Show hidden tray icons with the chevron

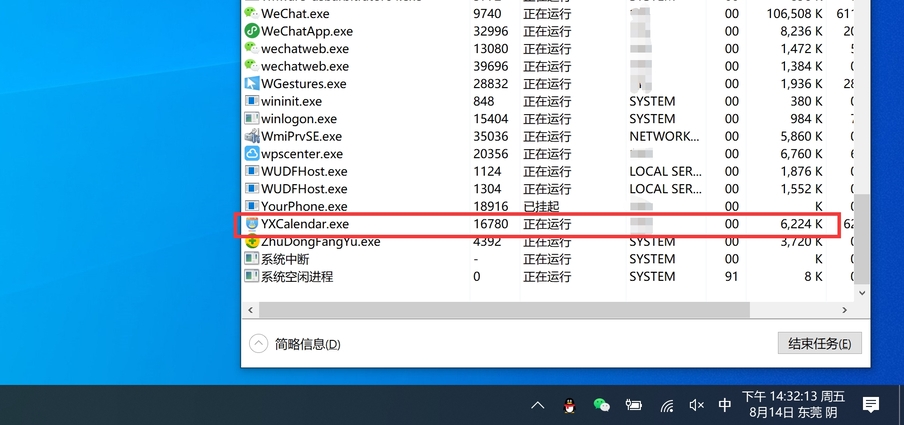click(538, 405)
